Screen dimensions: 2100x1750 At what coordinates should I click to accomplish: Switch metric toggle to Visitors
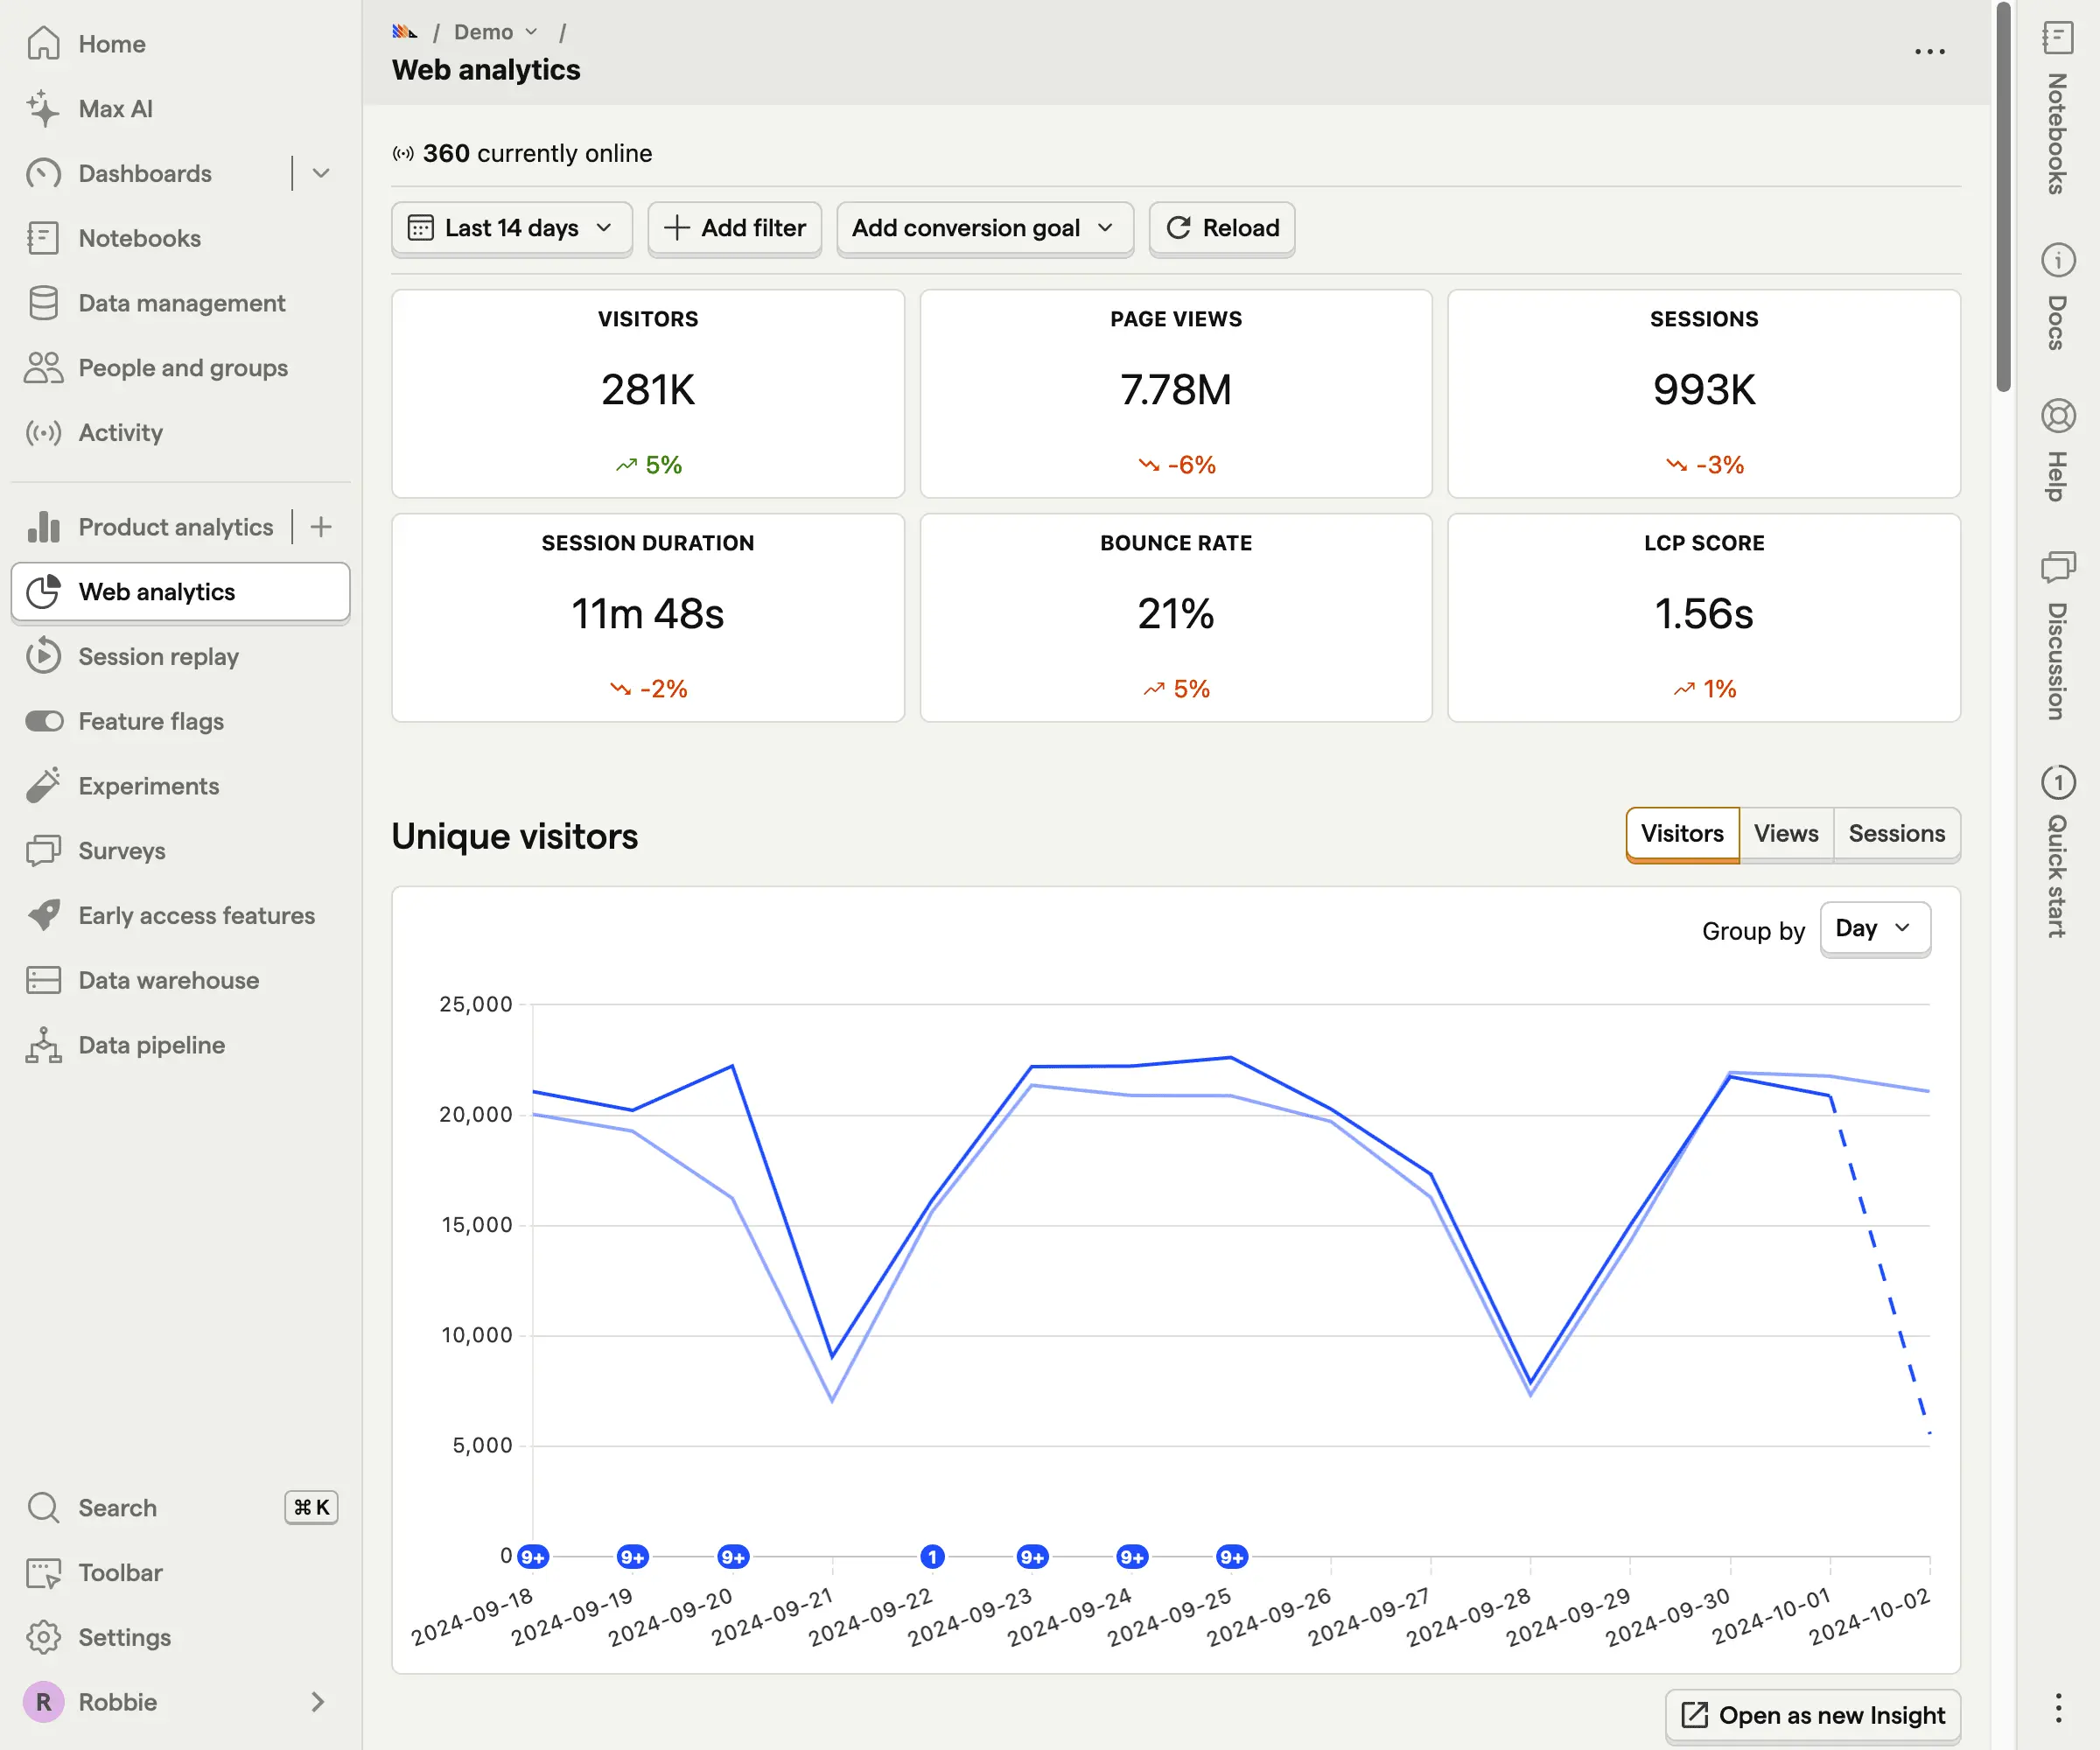1681,834
